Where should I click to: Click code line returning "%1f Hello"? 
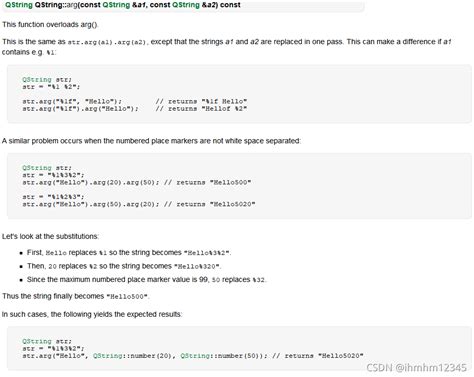[x=135, y=101]
